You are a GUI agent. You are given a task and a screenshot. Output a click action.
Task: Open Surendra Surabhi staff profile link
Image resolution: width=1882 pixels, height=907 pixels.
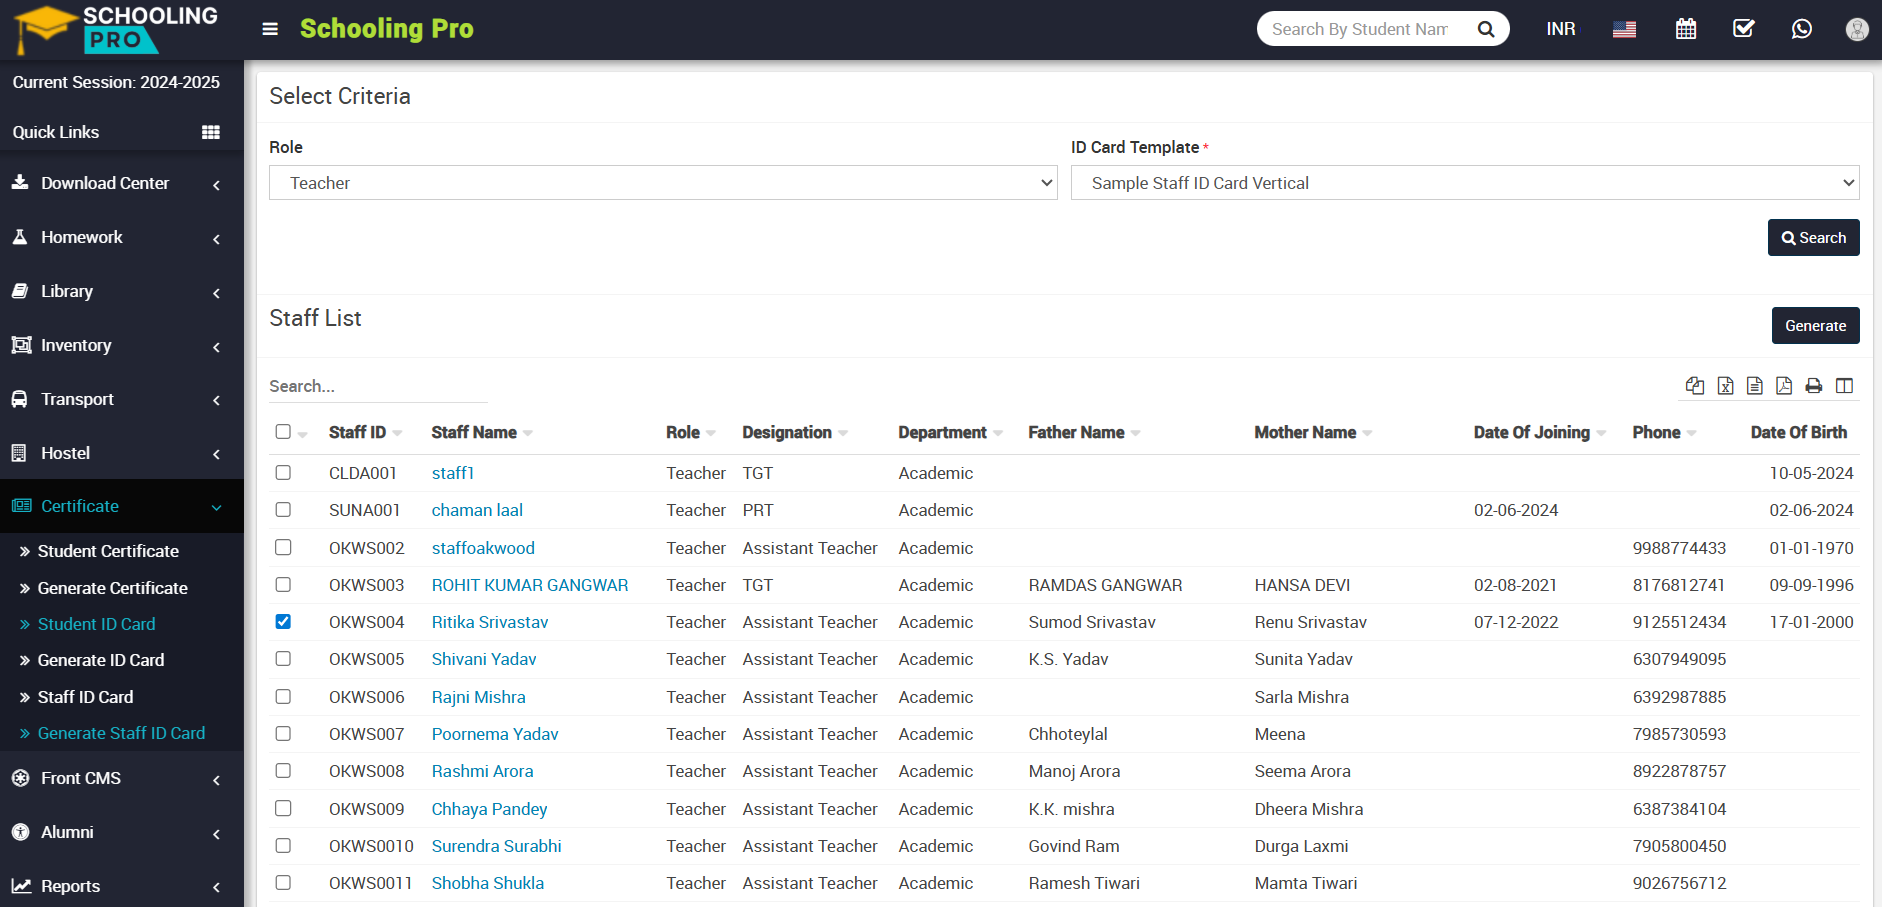[496, 846]
